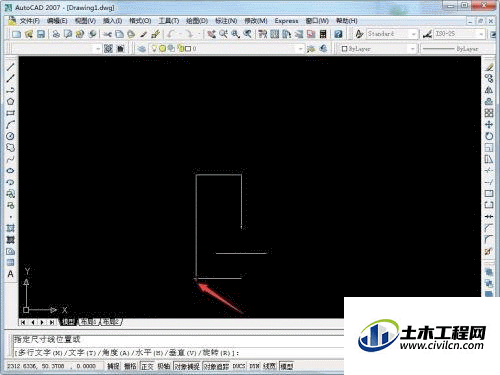Viewport: 500px width, 375px height.
Task: Click the New drawing icon
Action: 16,34
